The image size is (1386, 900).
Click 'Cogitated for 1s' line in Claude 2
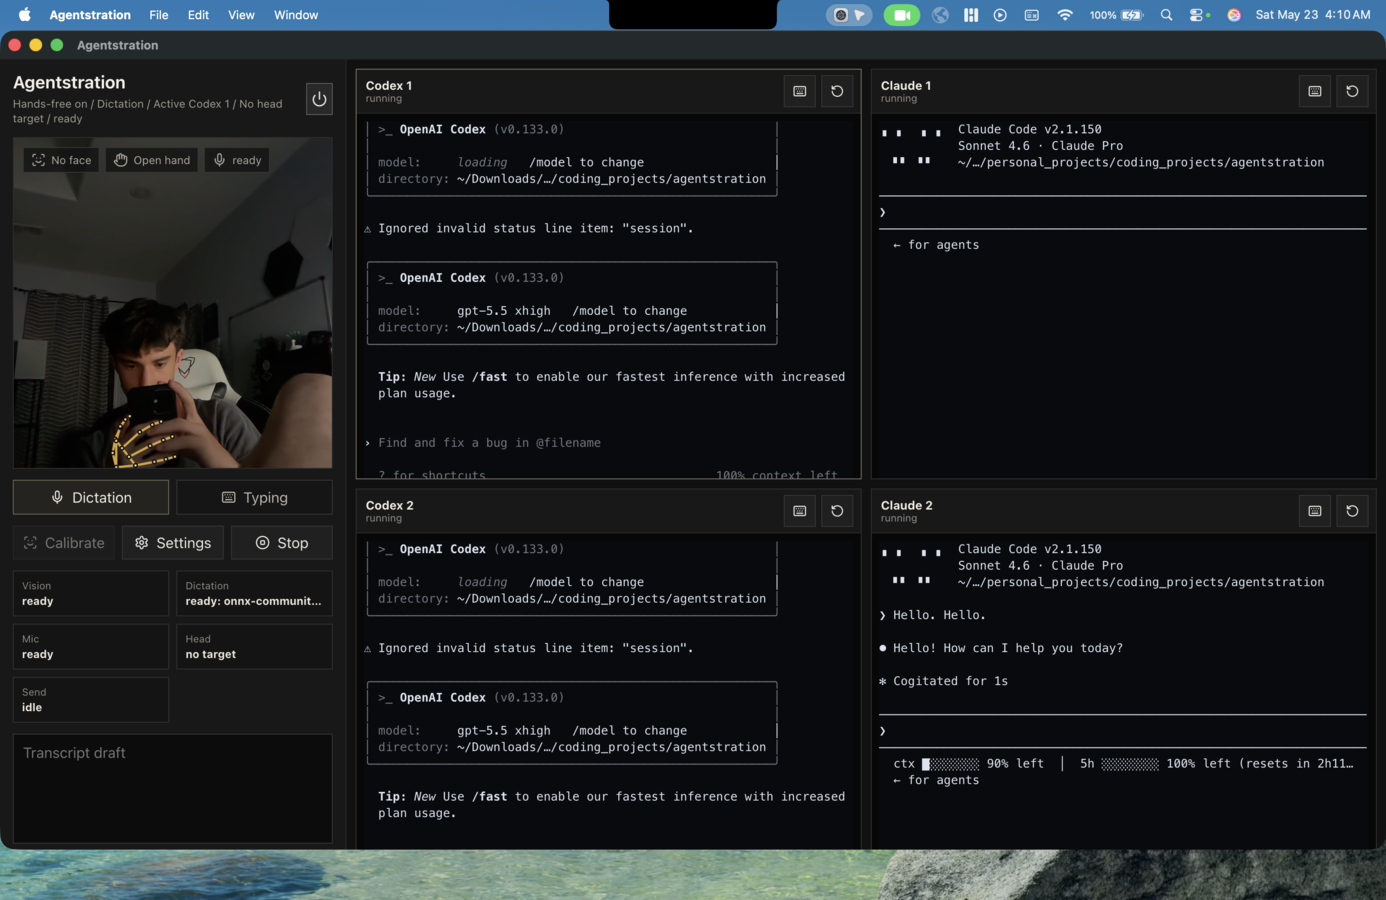pos(950,681)
